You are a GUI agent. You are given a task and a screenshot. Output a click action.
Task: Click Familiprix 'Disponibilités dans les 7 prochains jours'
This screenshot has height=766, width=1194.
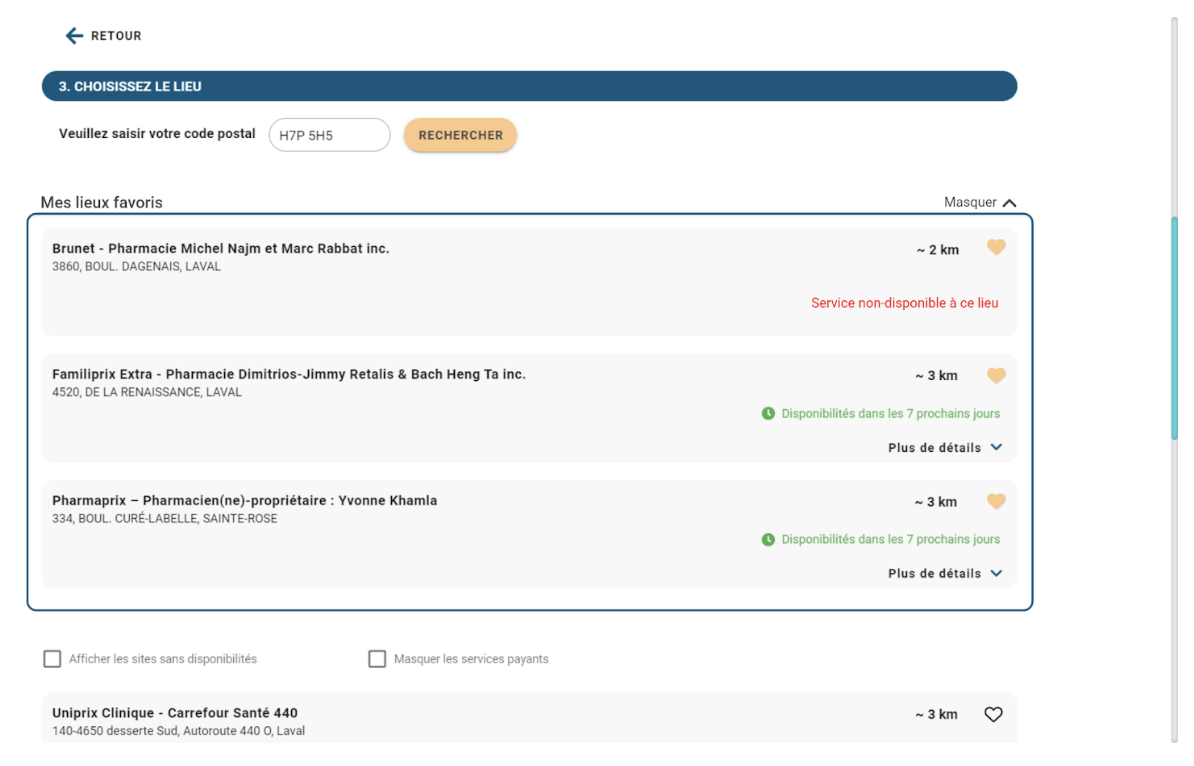click(x=890, y=413)
